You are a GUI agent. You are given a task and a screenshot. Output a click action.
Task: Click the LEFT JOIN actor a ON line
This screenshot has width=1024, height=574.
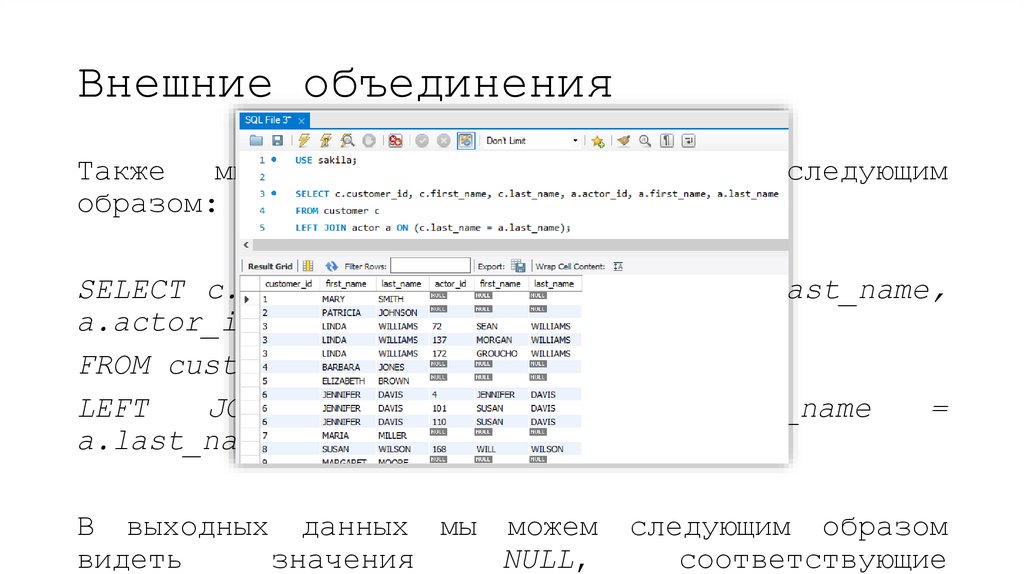click(432, 228)
